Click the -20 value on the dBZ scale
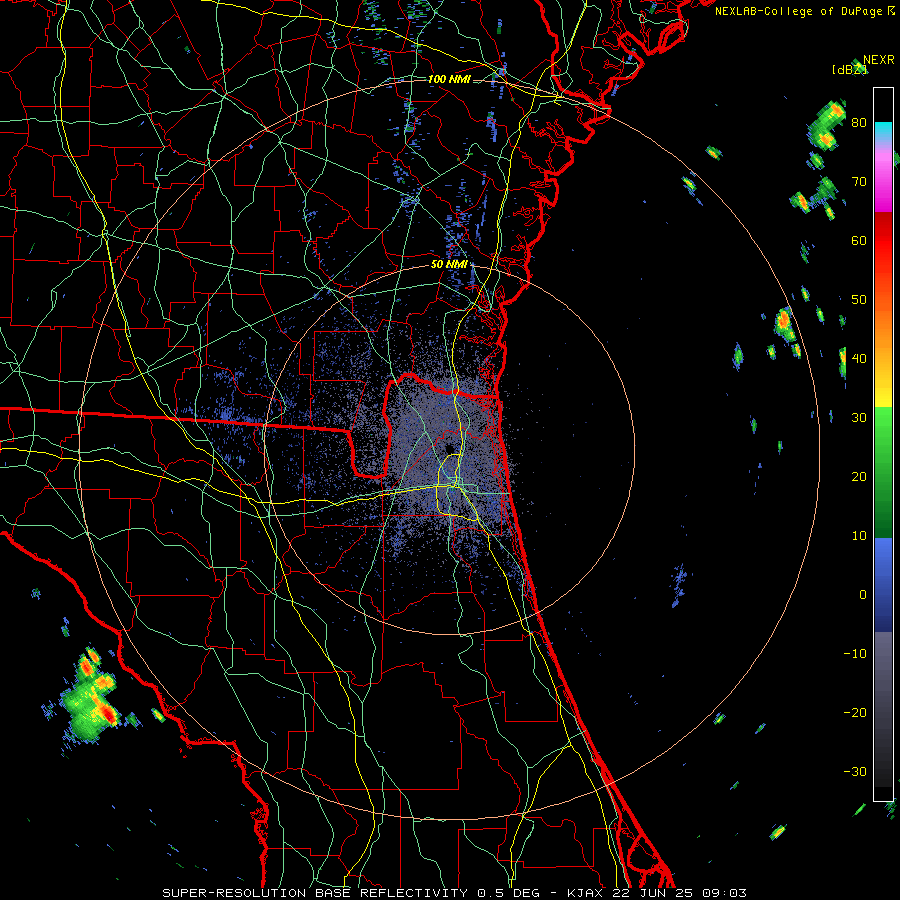Screen dimensions: 900x900 click(x=855, y=713)
